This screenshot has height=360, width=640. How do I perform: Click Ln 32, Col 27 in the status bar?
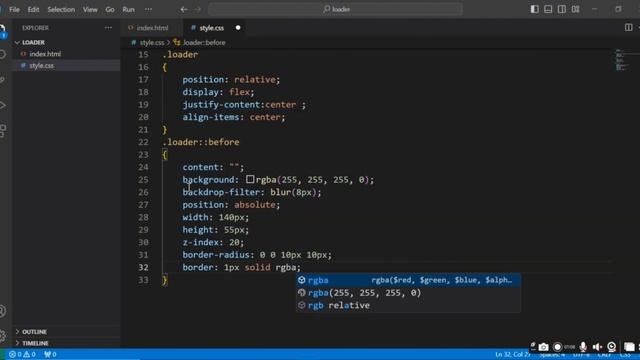click(x=512, y=354)
